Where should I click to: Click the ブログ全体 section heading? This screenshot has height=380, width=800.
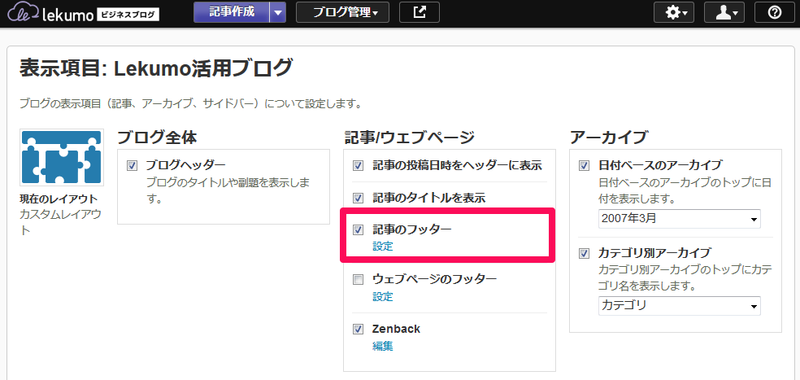pos(157,137)
